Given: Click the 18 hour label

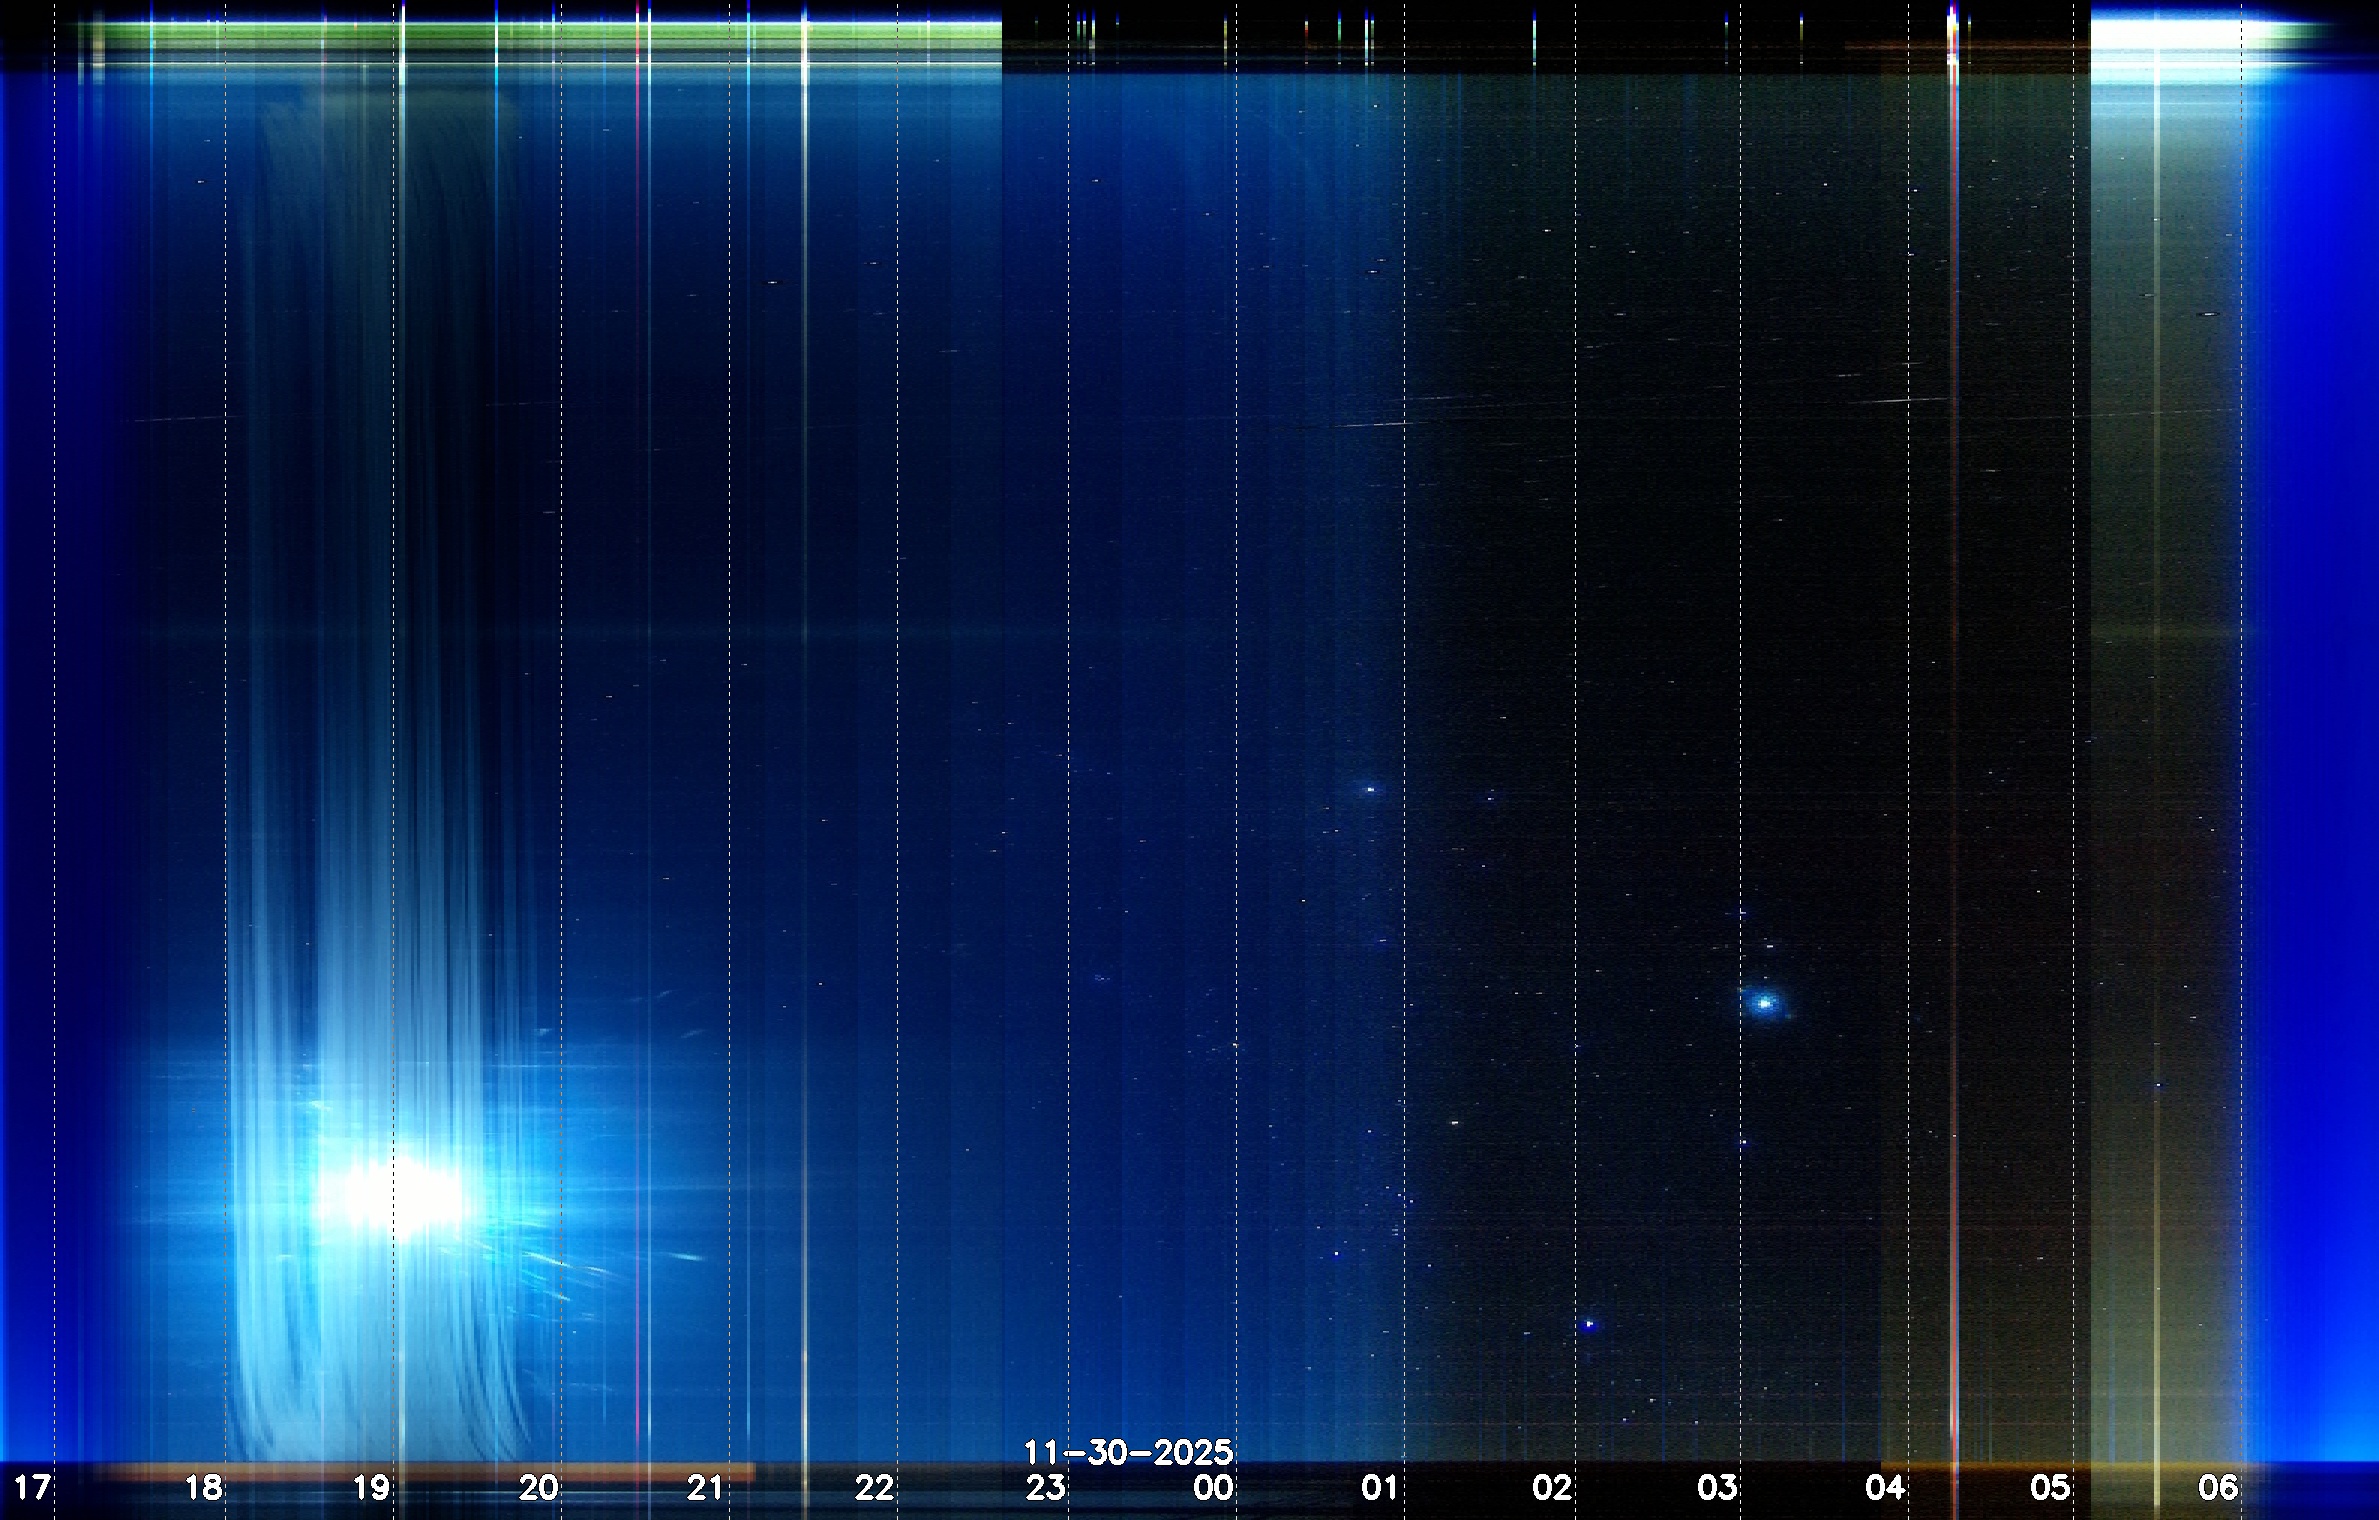Looking at the screenshot, I should [203, 1488].
